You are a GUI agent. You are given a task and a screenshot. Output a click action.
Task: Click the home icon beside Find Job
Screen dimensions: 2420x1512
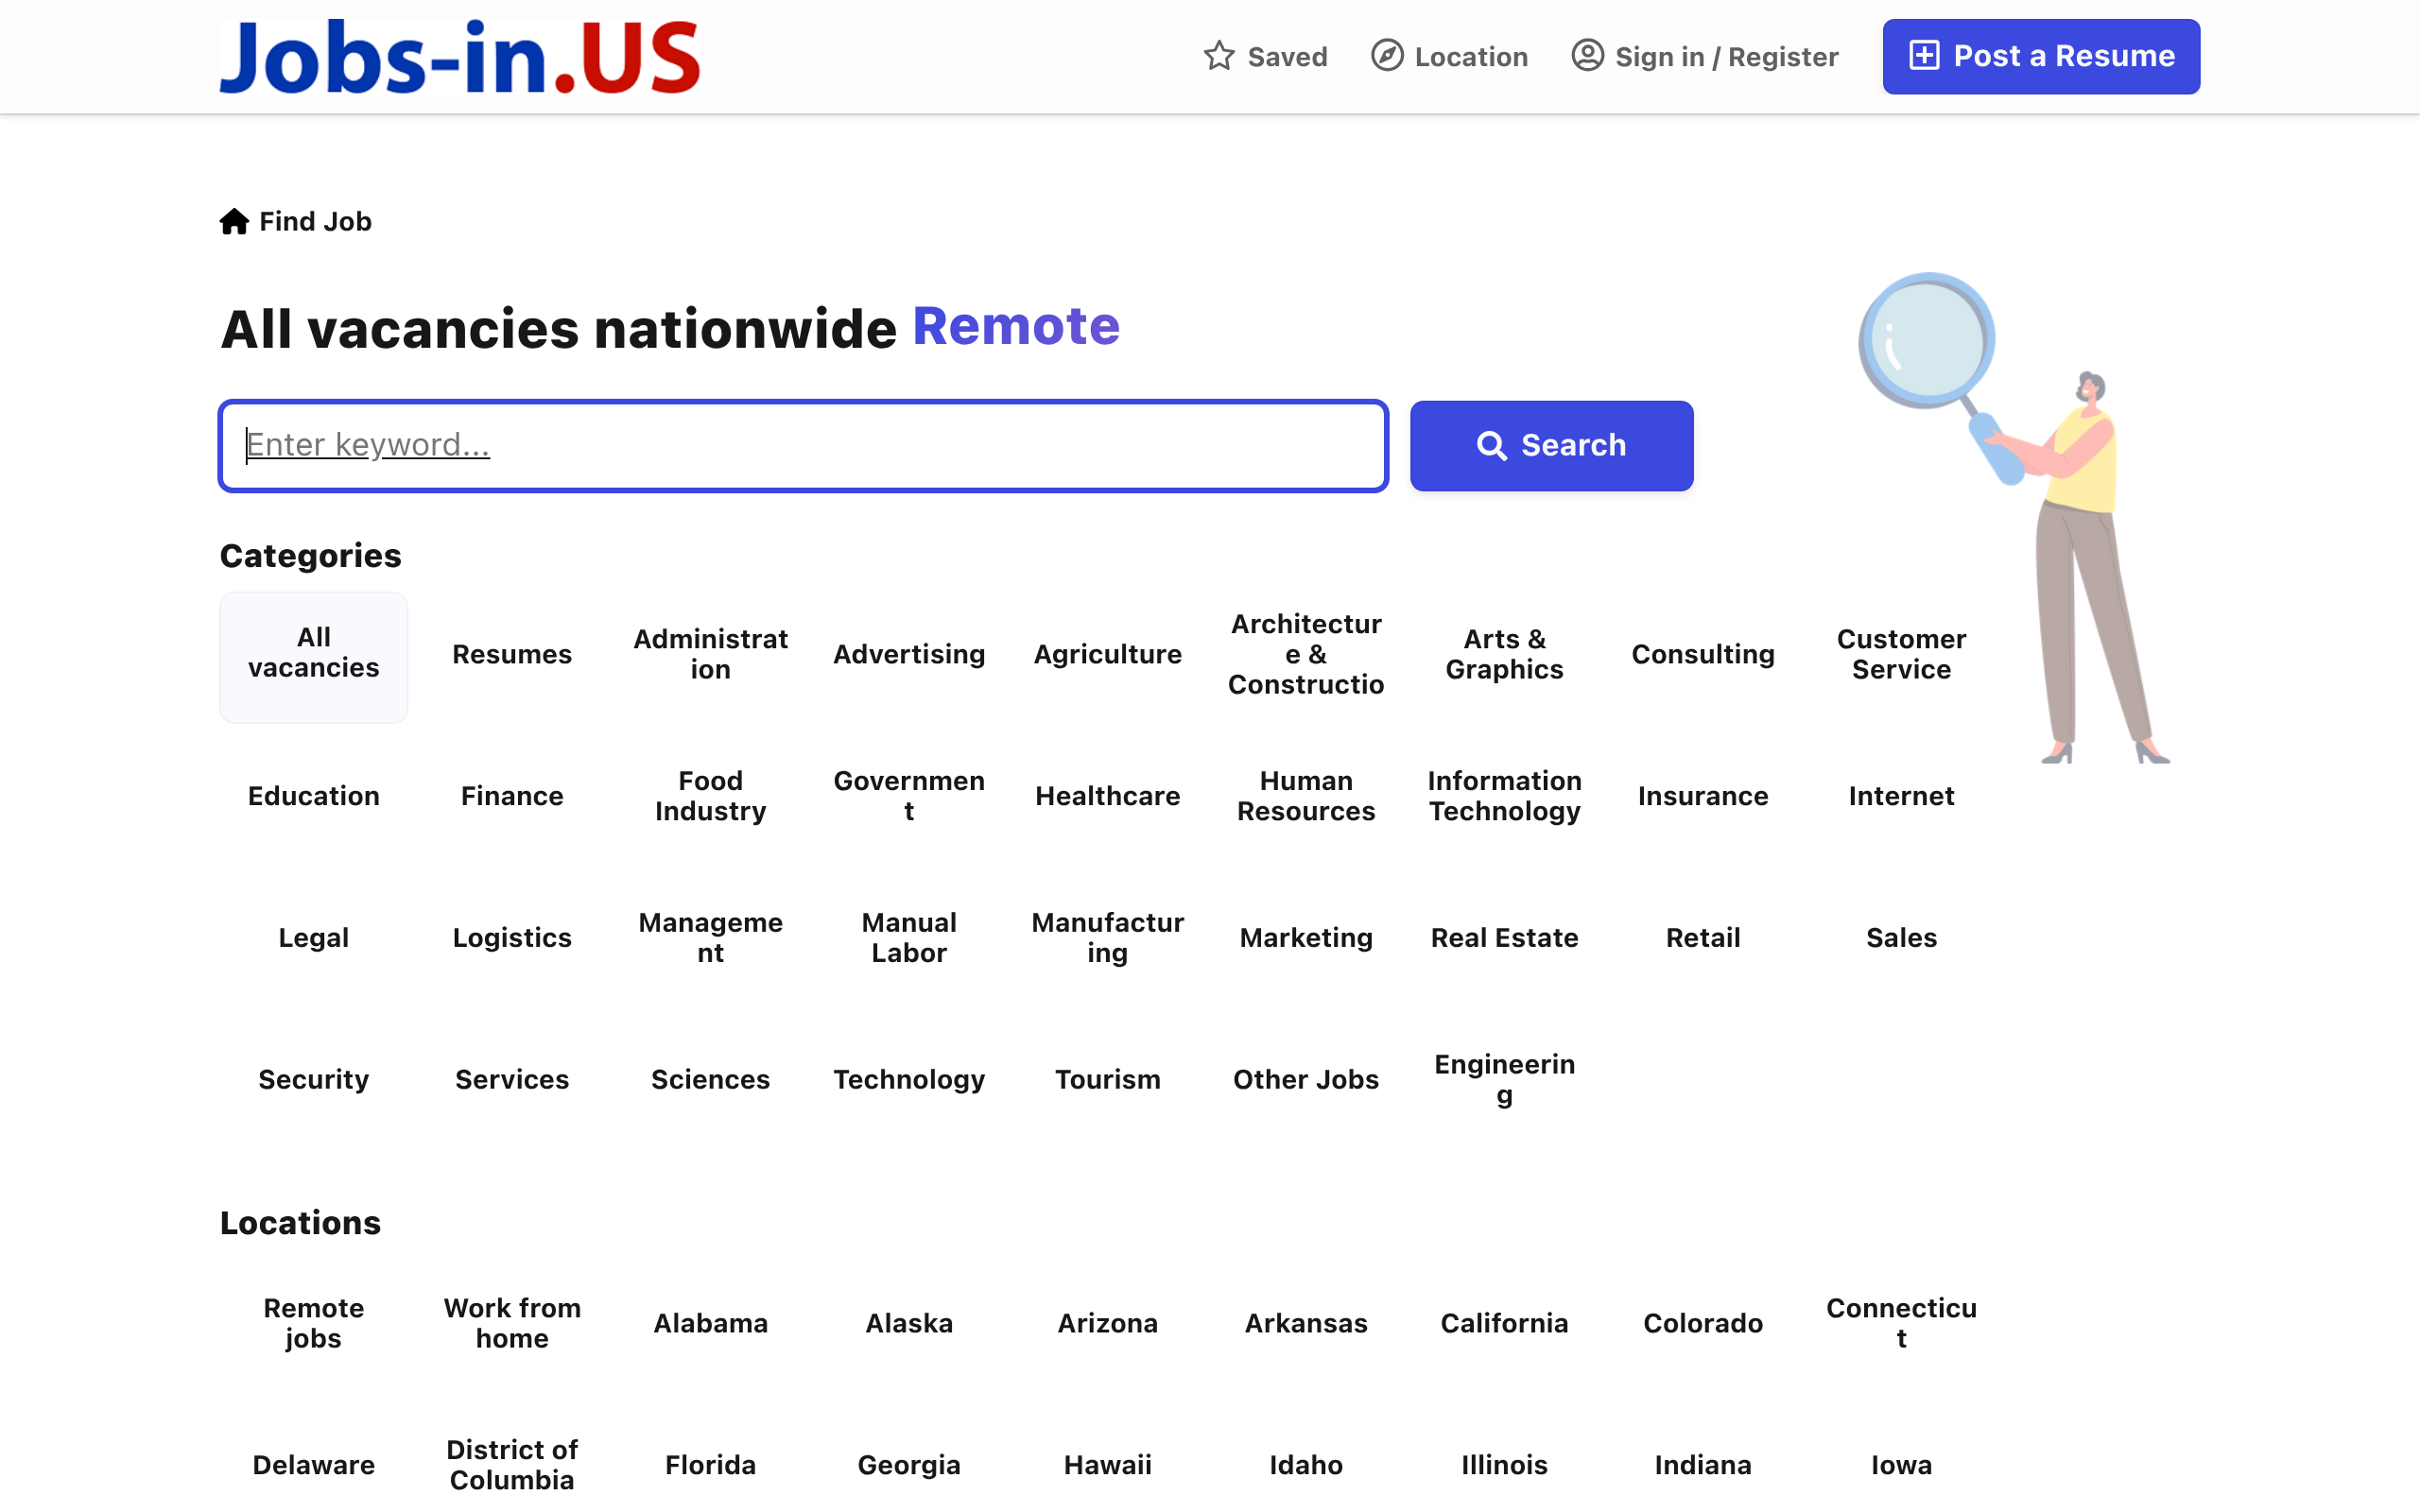click(x=236, y=221)
